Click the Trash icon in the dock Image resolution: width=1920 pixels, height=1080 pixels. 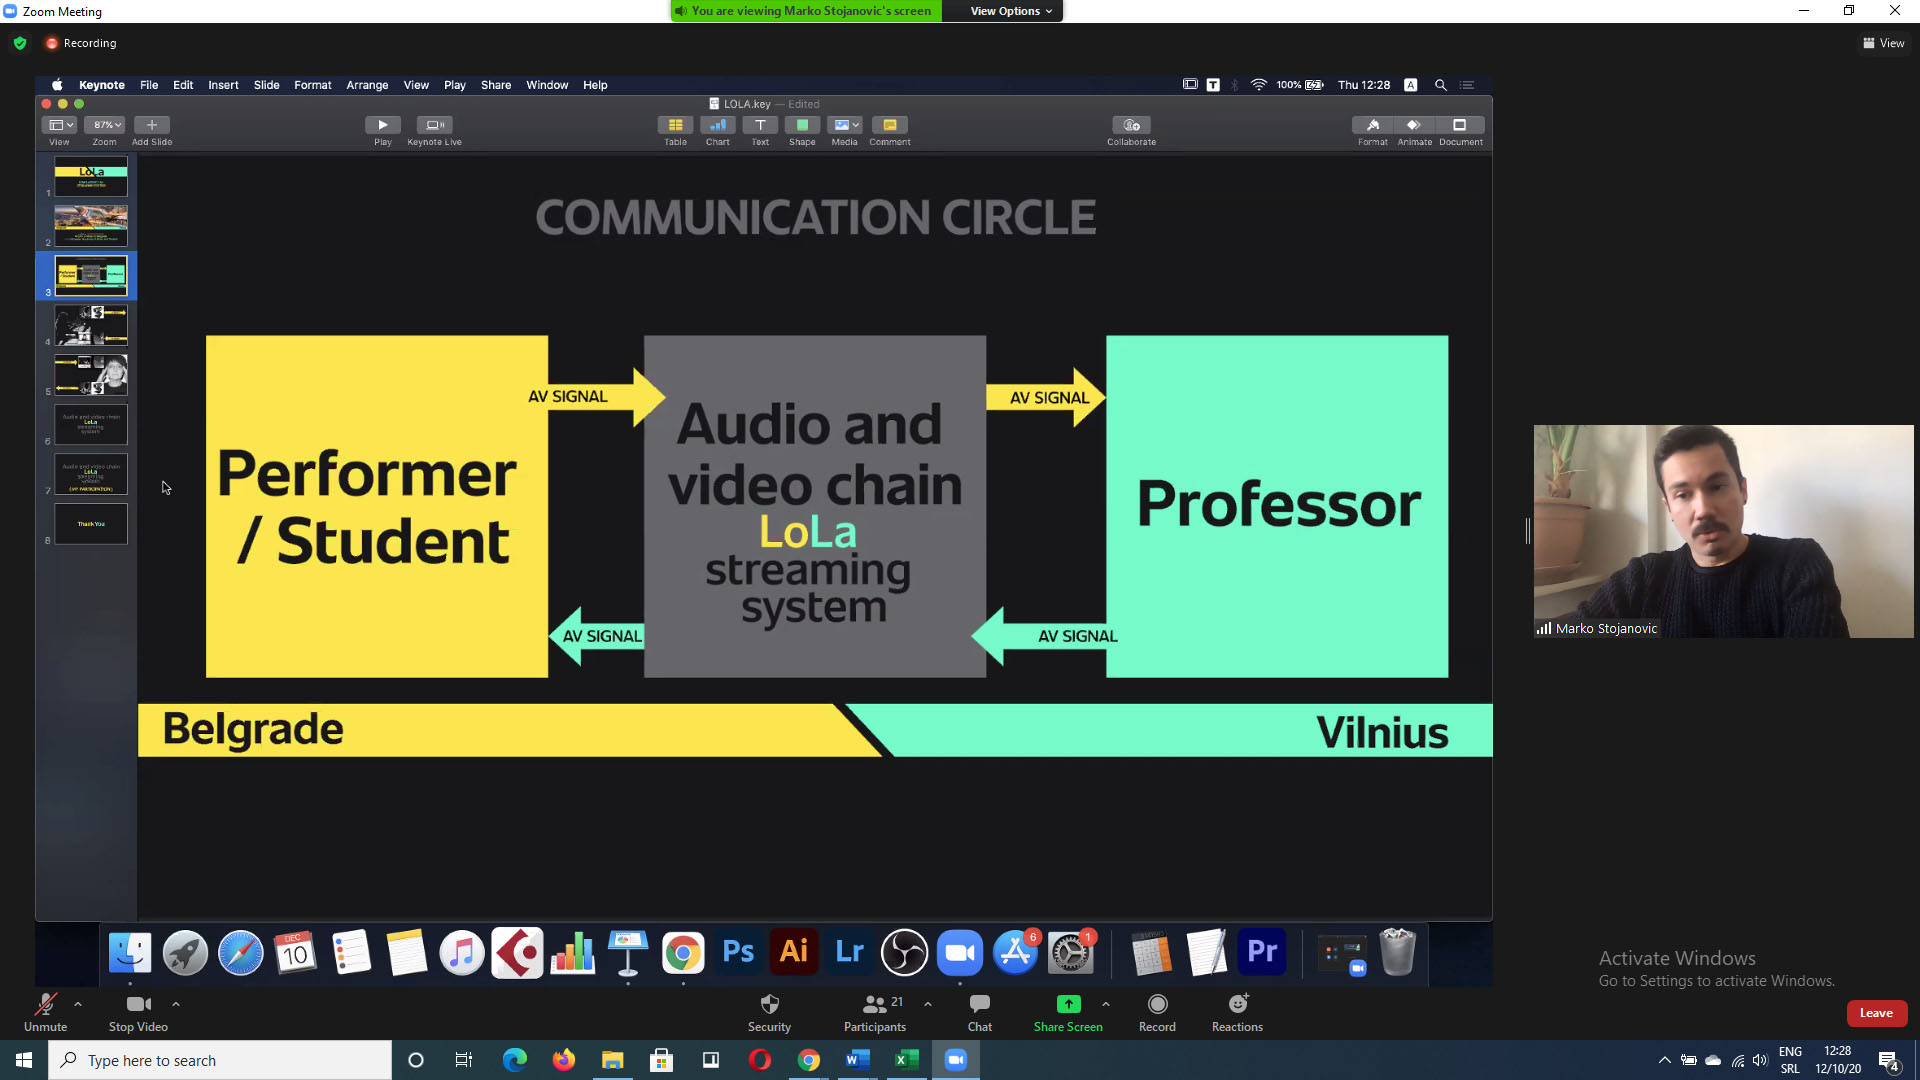[x=1398, y=952]
